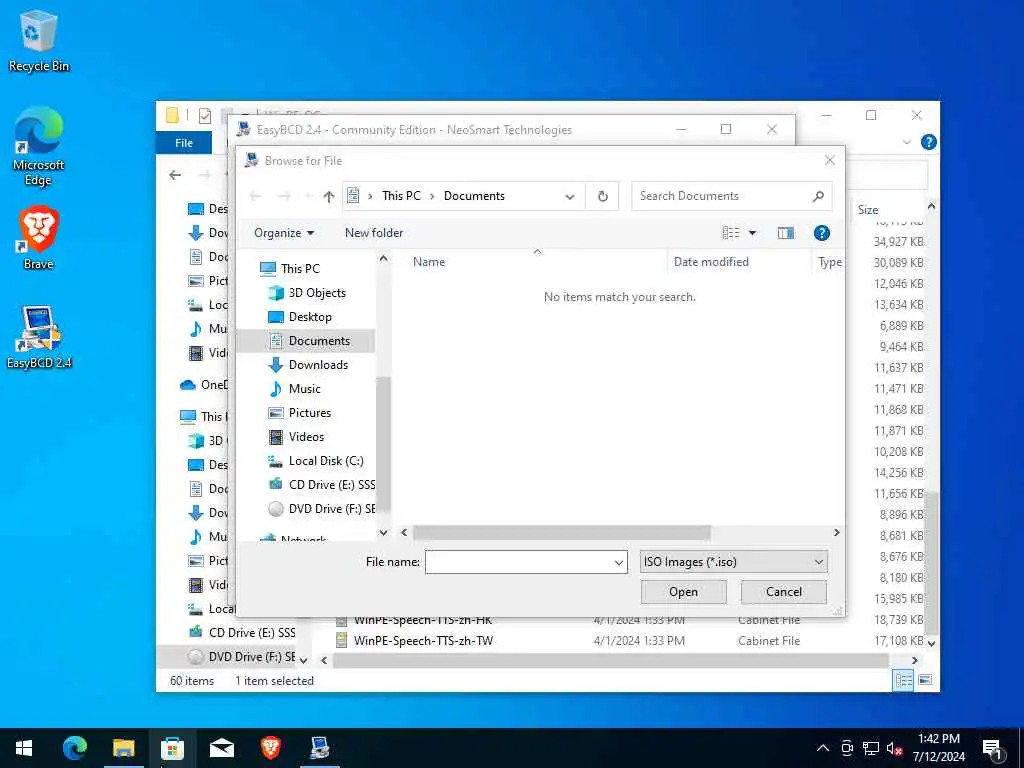1024x768 pixels.
Task: Select WinPE-Speech-TTS-zh-TW file in Explorer
Action: tap(423, 641)
